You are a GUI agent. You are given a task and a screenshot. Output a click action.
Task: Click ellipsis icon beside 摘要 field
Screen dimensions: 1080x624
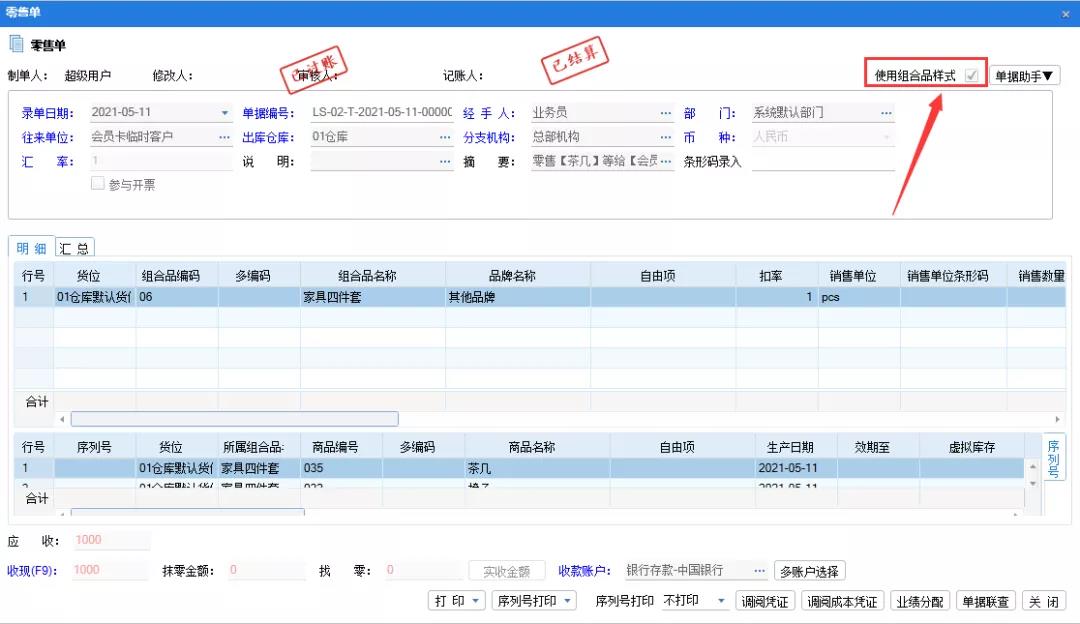pyautogui.click(x=666, y=161)
